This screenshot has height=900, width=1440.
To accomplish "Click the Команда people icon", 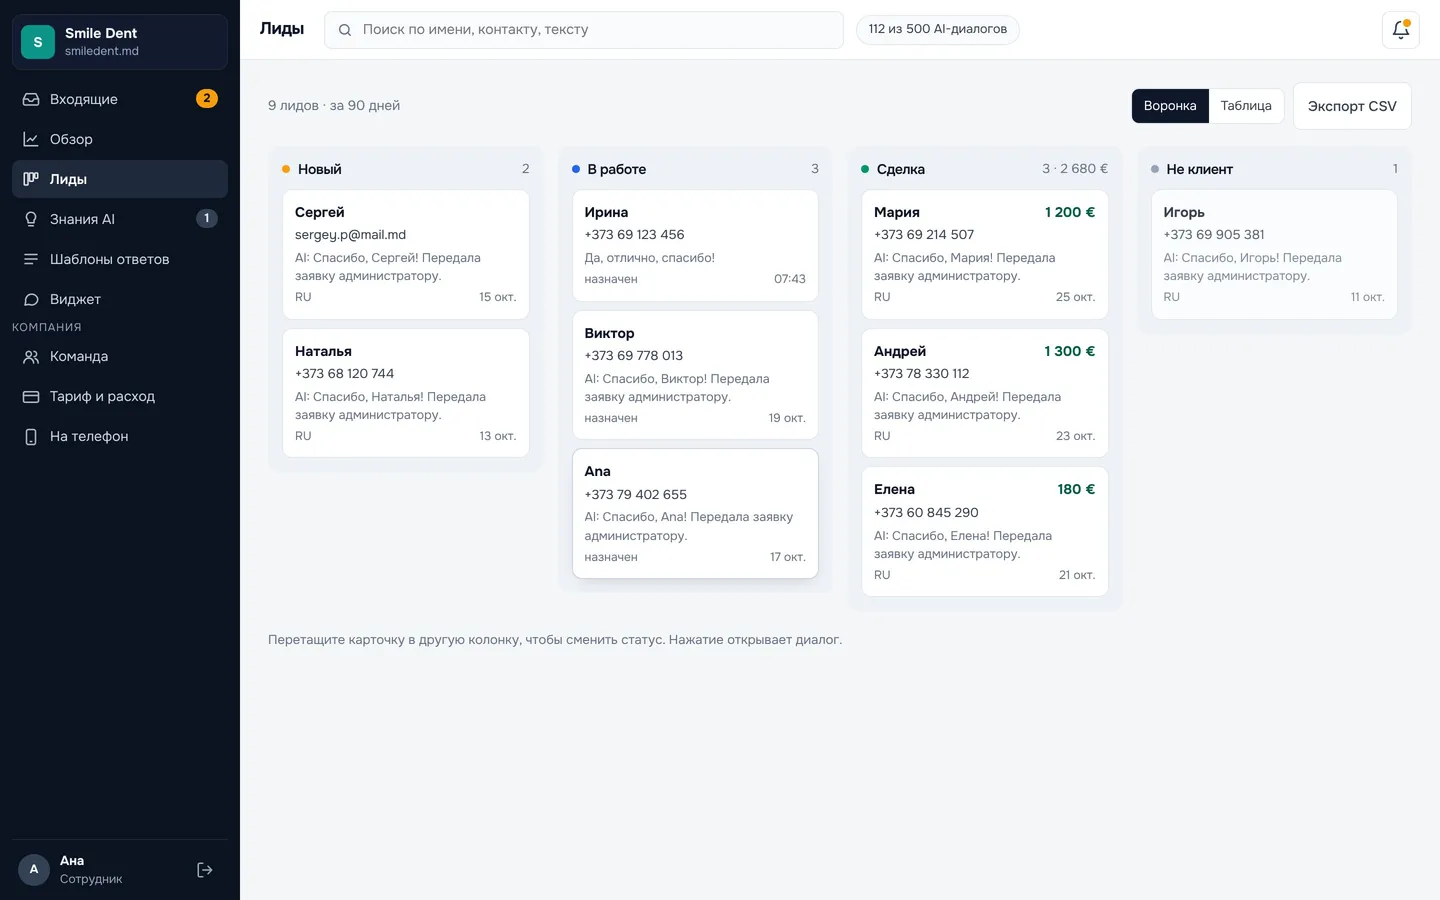I will pos(31,356).
